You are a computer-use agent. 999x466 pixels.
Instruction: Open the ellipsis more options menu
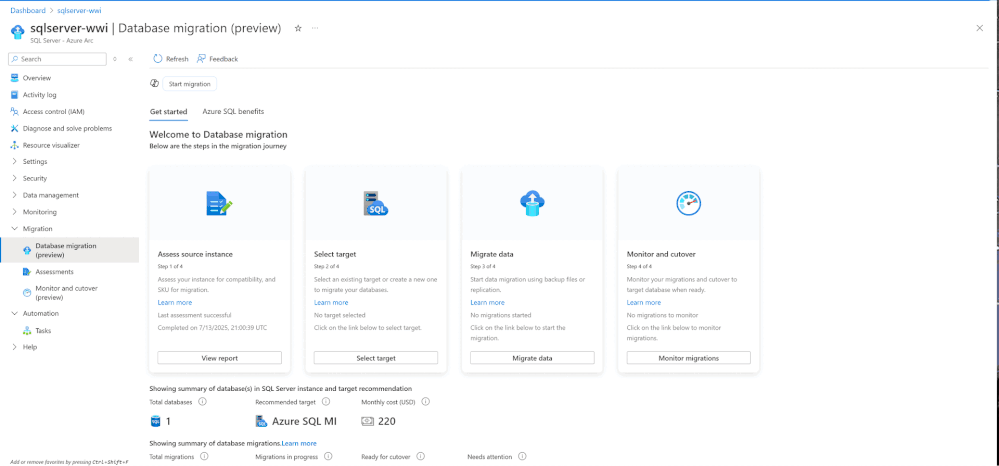[315, 28]
